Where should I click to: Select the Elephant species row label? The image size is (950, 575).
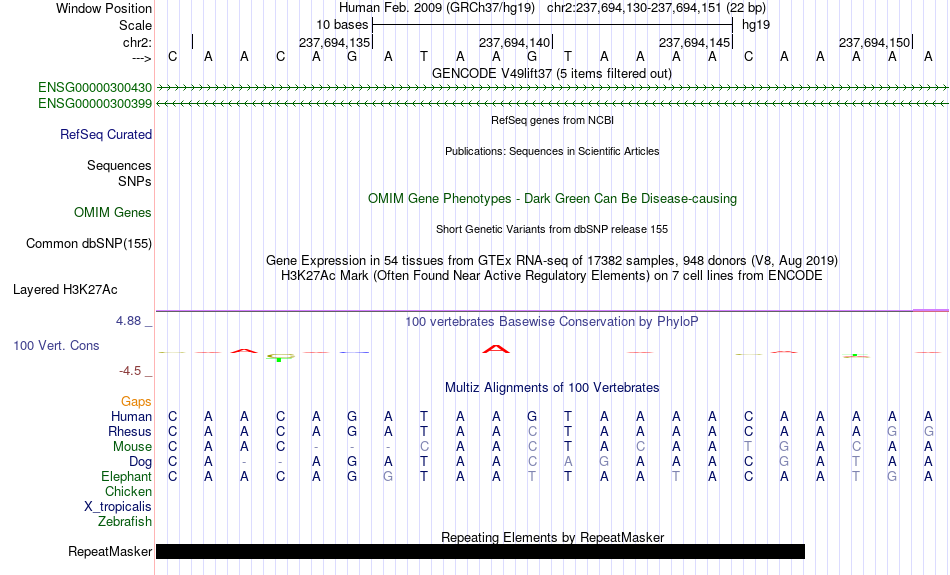[x=127, y=477]
